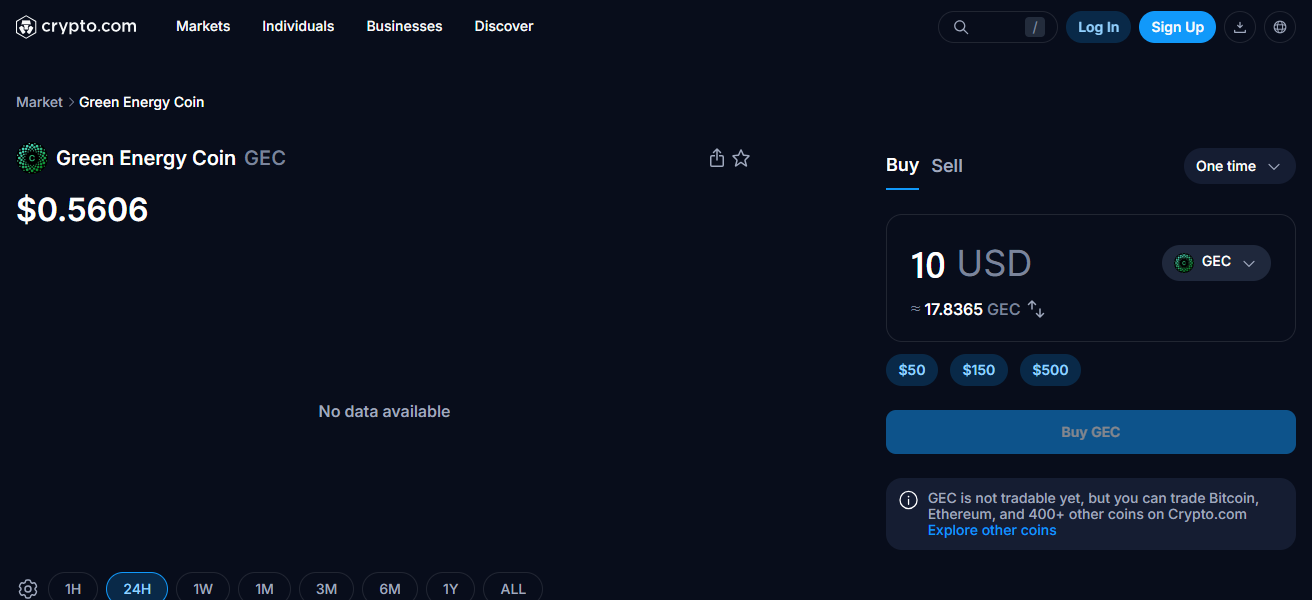Image resolution: width=1312 pixels, height=600 pixels.
Task: Select the 1W chart timeframe
Action: [x=203, y=589]
